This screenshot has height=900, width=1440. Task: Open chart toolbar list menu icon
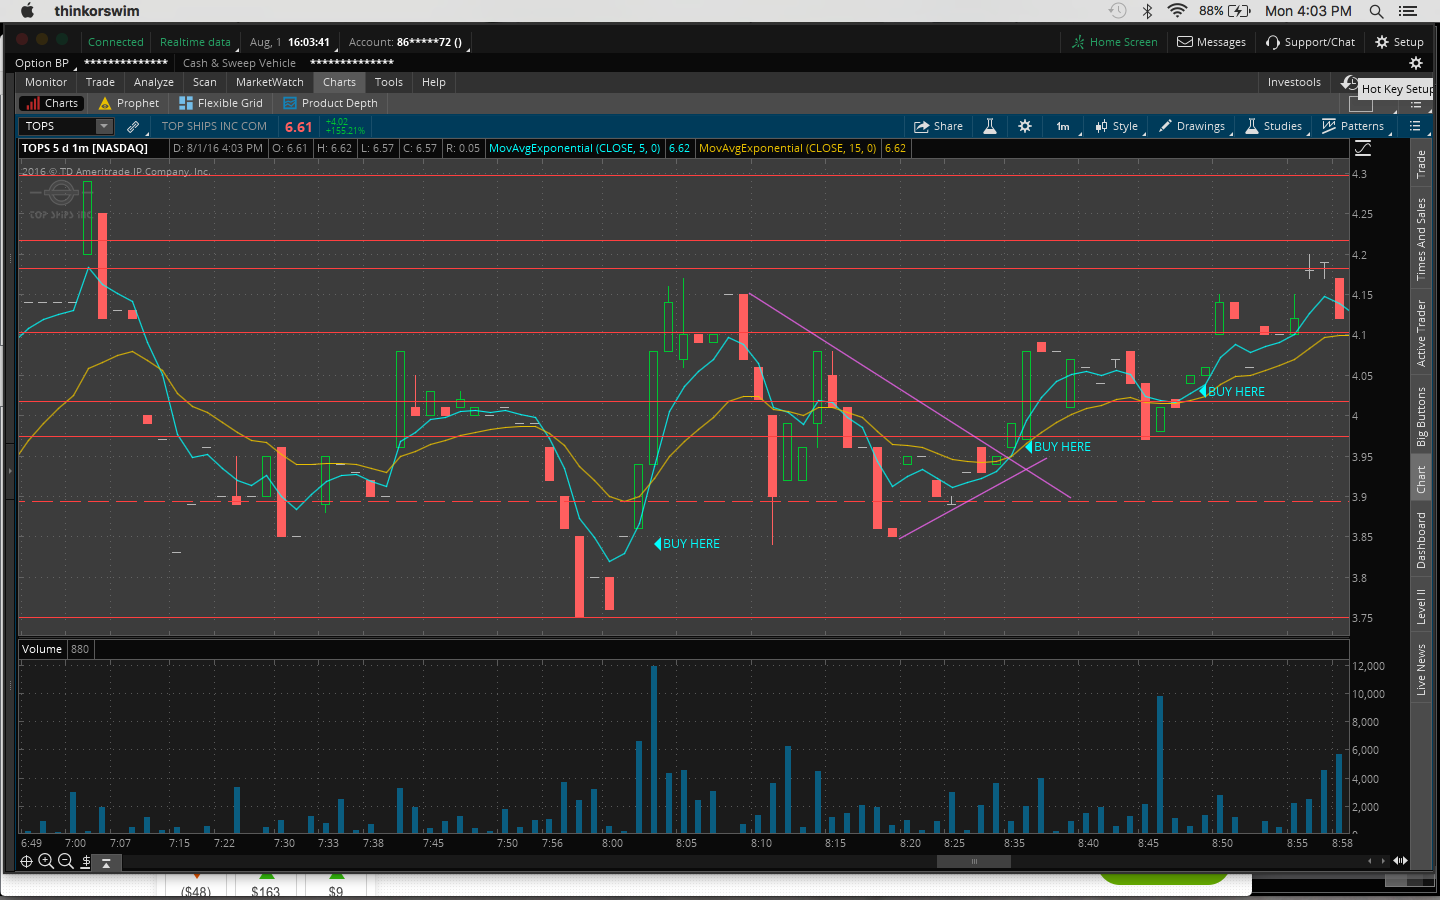(1415, 126)
